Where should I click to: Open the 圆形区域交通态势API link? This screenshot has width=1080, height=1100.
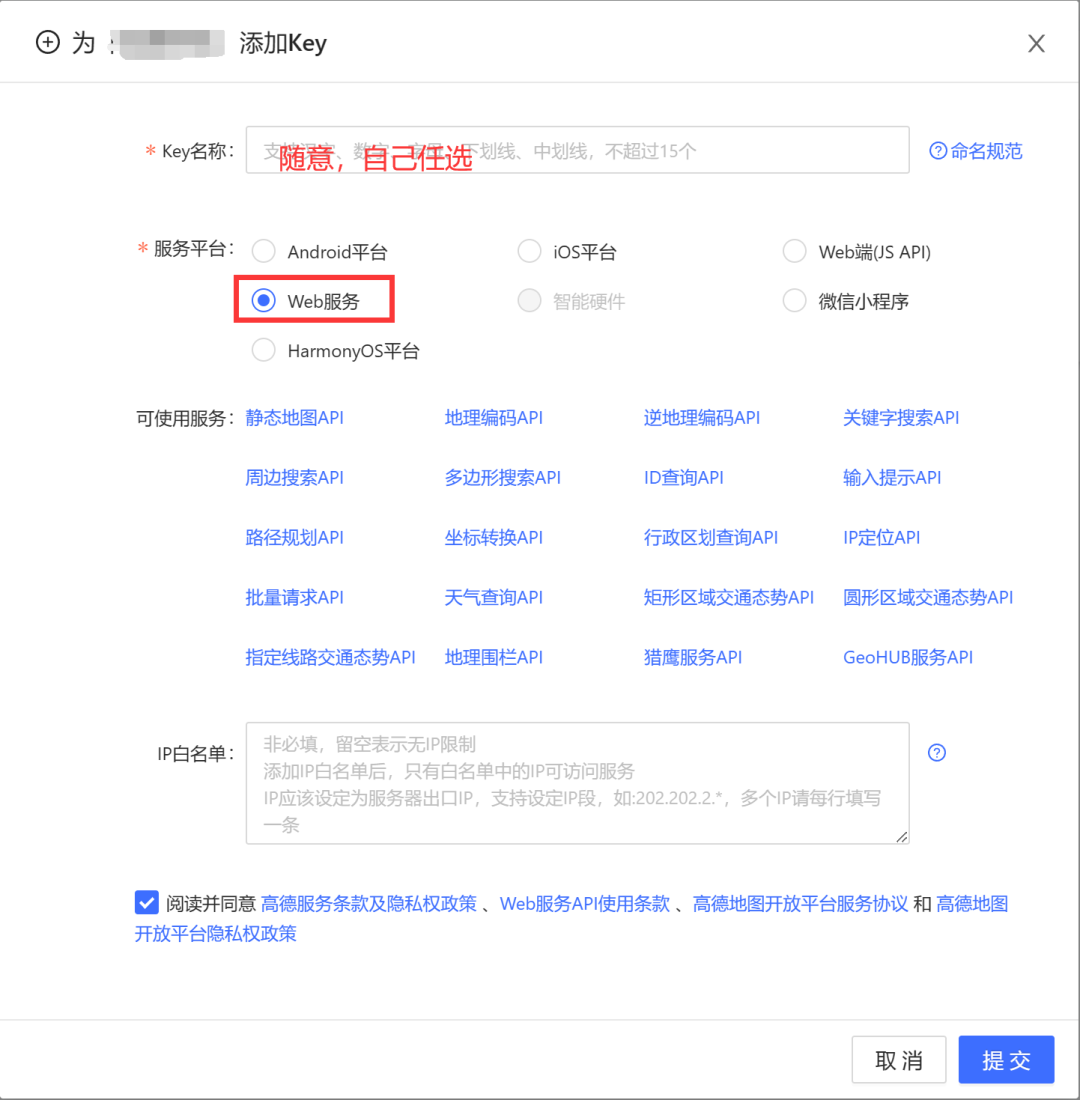coord(928,598)
